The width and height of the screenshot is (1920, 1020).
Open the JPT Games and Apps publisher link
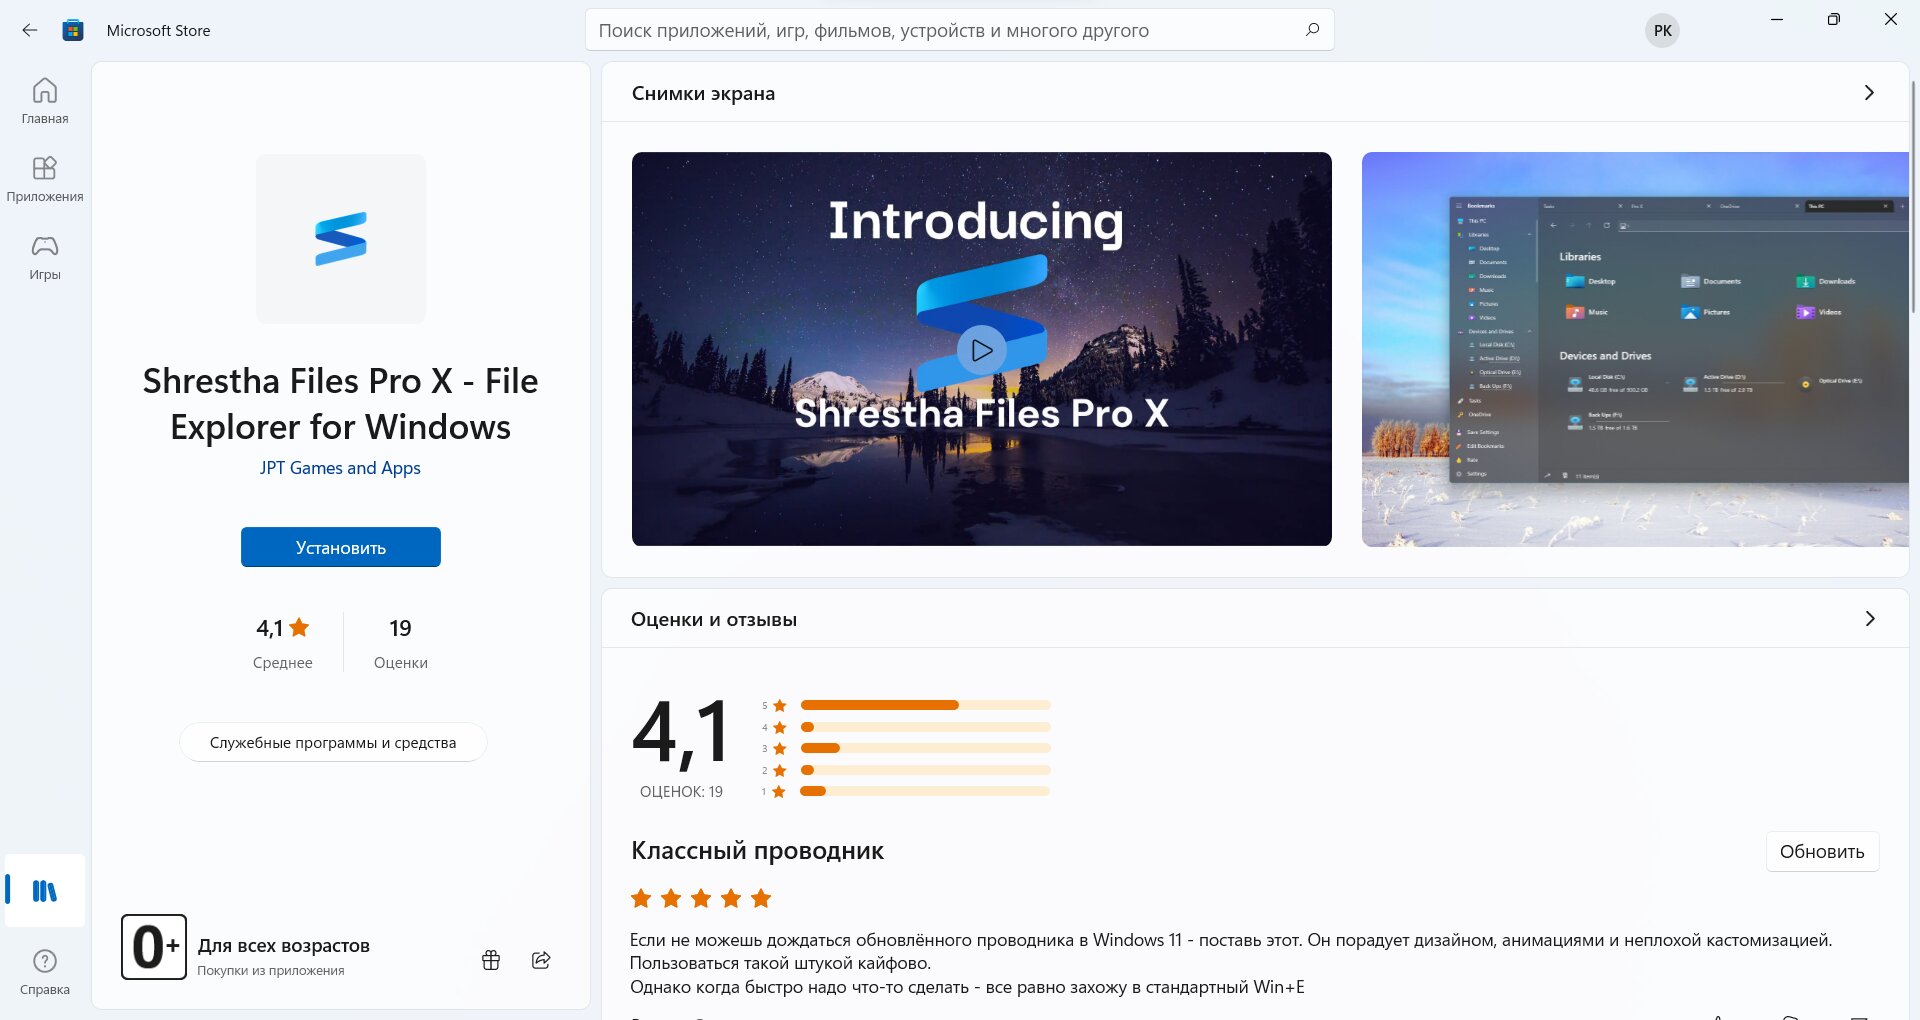tap(340, 468)
